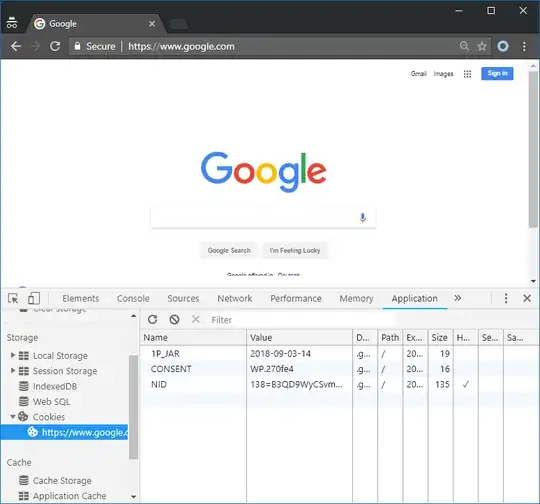The width and height of the screenshot is (540, 504).
Task: Click the Google tab title
Action: [63, 24]
